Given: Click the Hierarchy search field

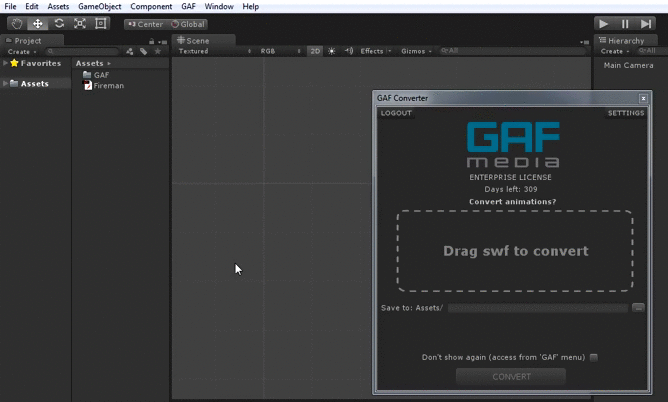Looking at the screenshot, I should [651, 51].
